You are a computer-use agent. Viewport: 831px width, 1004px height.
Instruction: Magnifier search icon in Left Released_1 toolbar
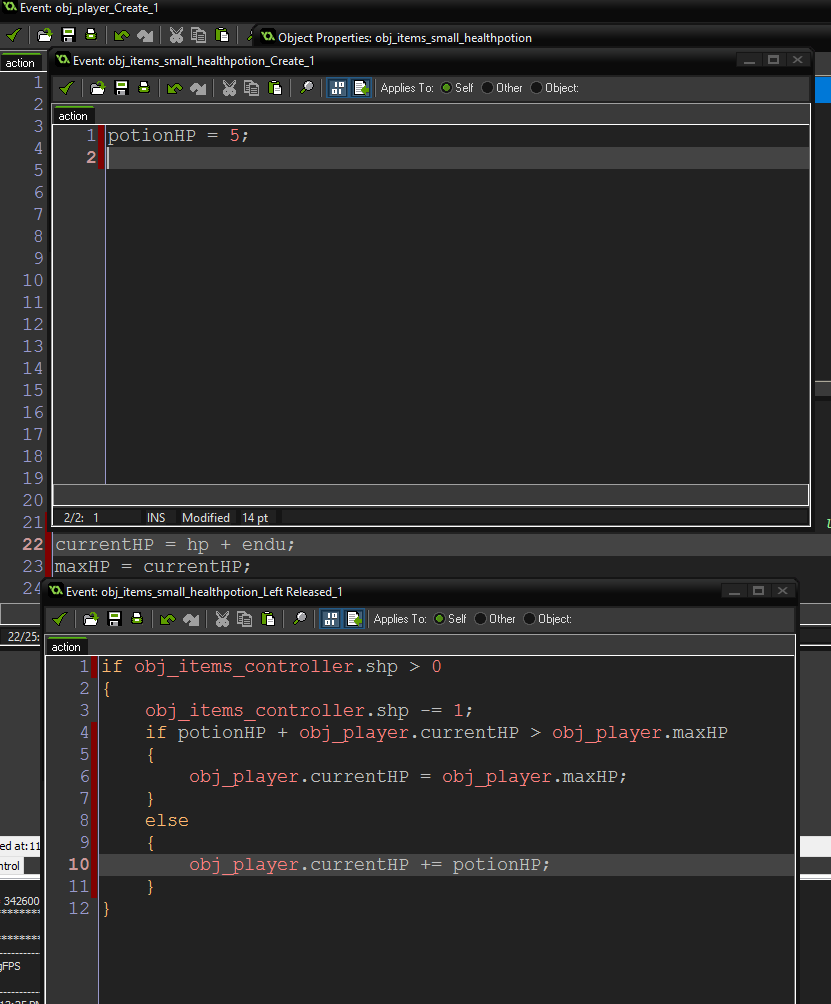(300, 619)
